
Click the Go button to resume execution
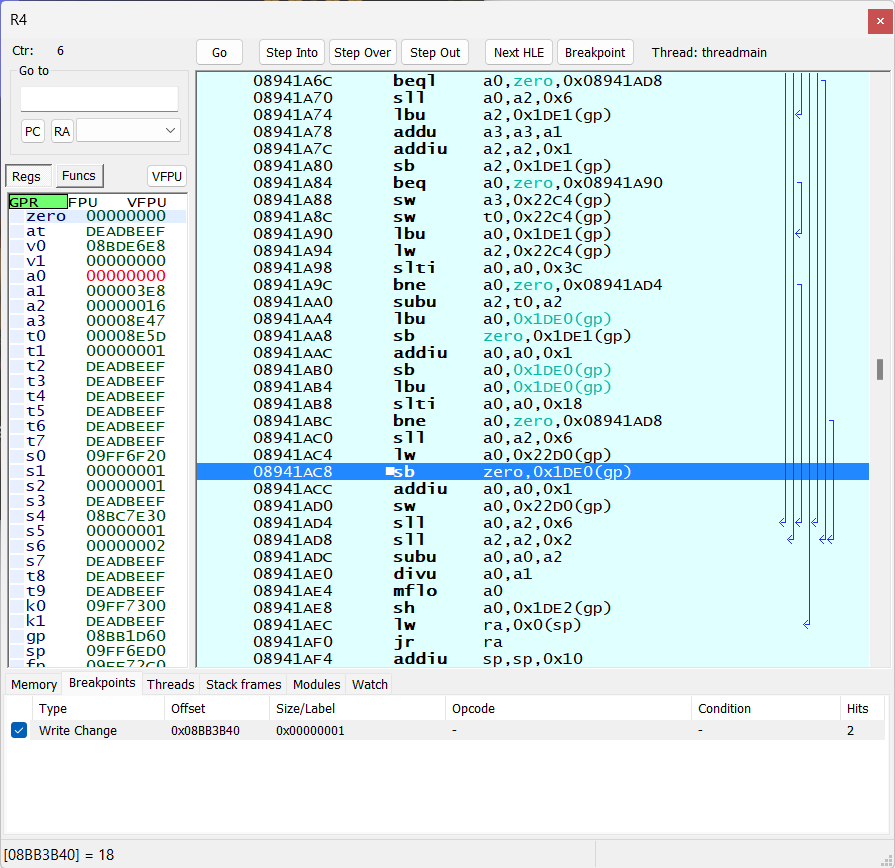(219, 53)
